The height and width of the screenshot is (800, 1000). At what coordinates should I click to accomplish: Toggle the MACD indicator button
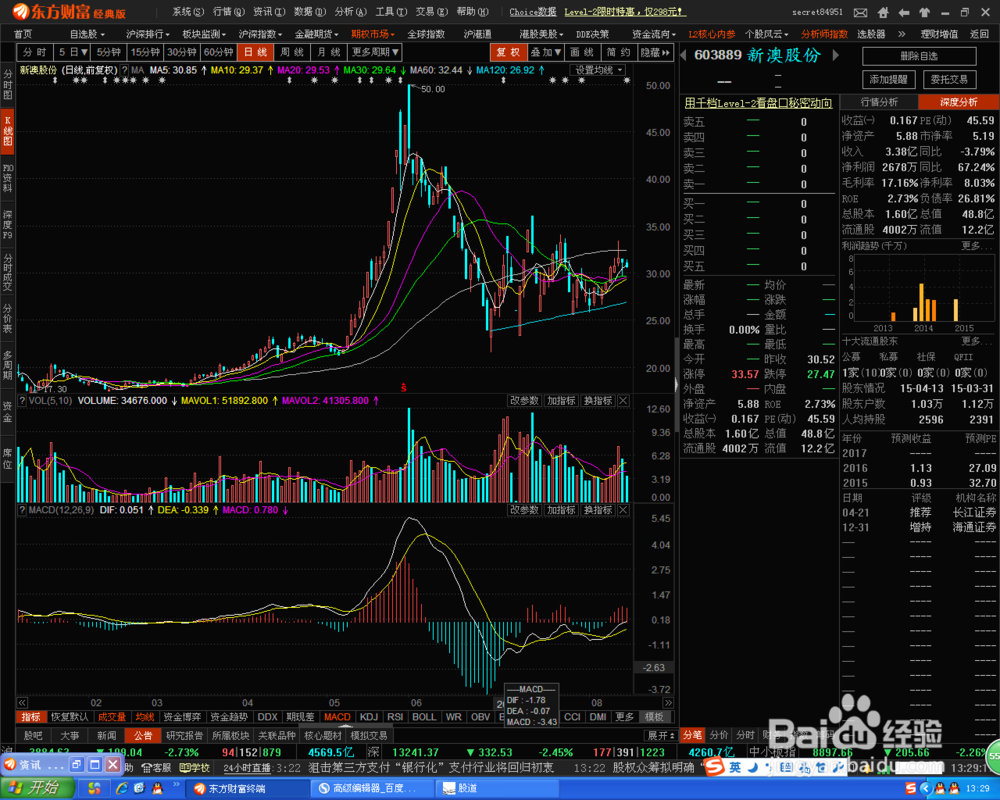[337, 717]
